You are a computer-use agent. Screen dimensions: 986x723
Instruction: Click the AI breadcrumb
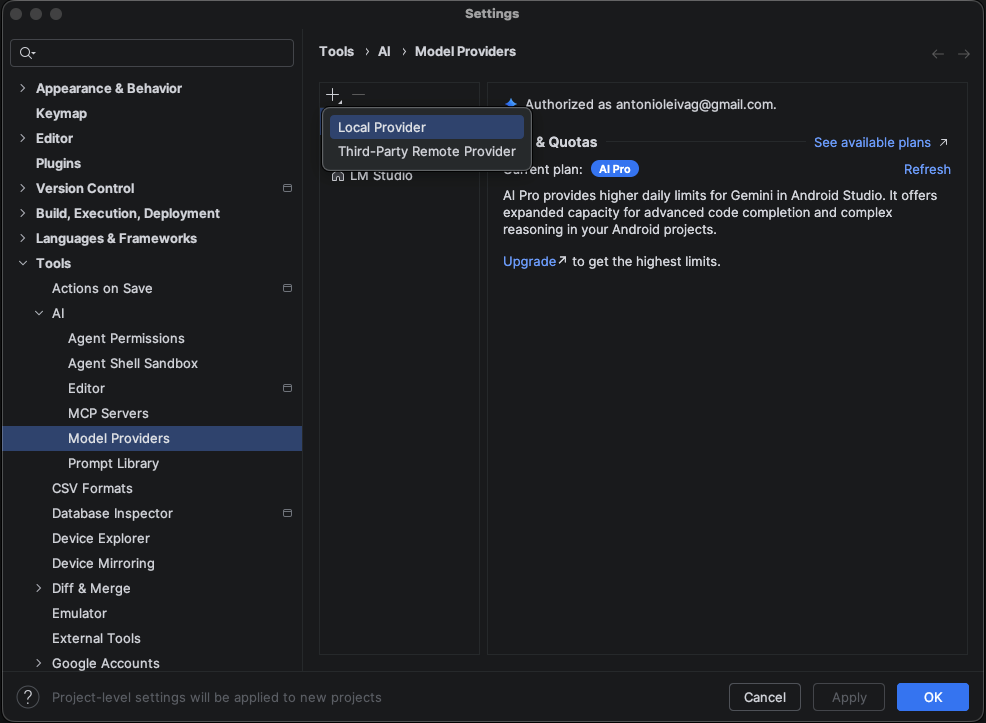coord(384,52)
